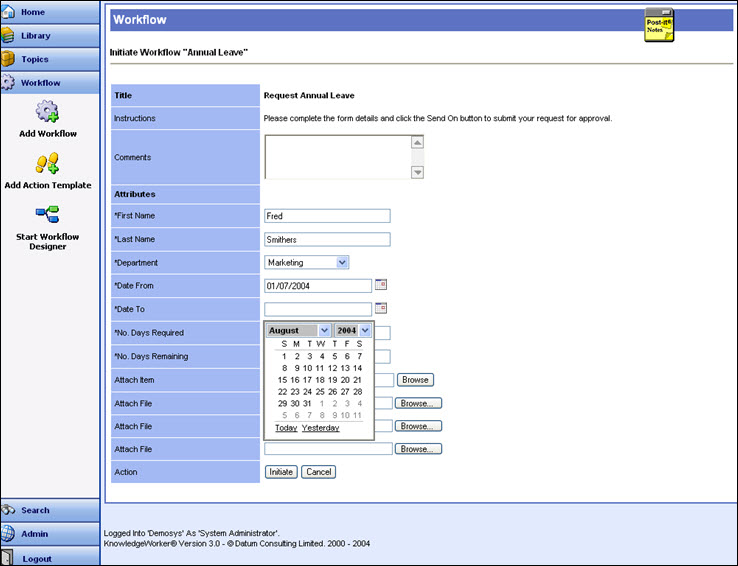Screen dimensions: 738x566
Task: Open the Library section
Action: (x=50, y=36)
